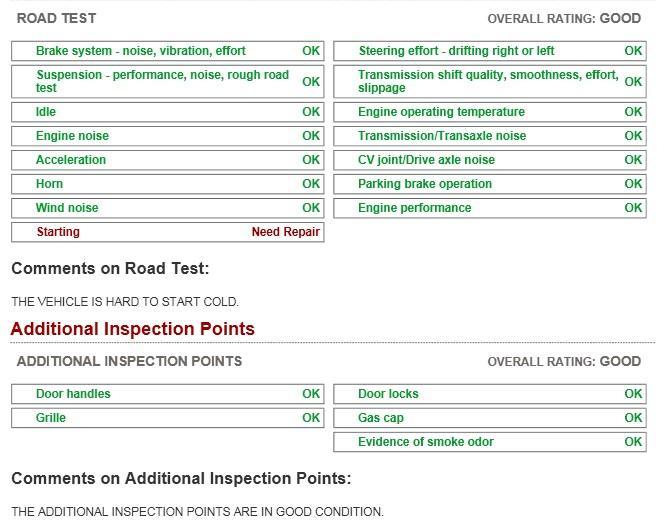Select the Door handles row

[167, 394]
